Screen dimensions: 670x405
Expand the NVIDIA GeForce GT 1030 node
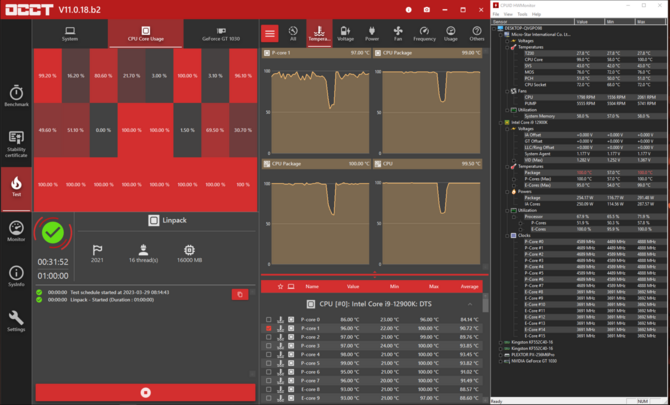point(501,361)
